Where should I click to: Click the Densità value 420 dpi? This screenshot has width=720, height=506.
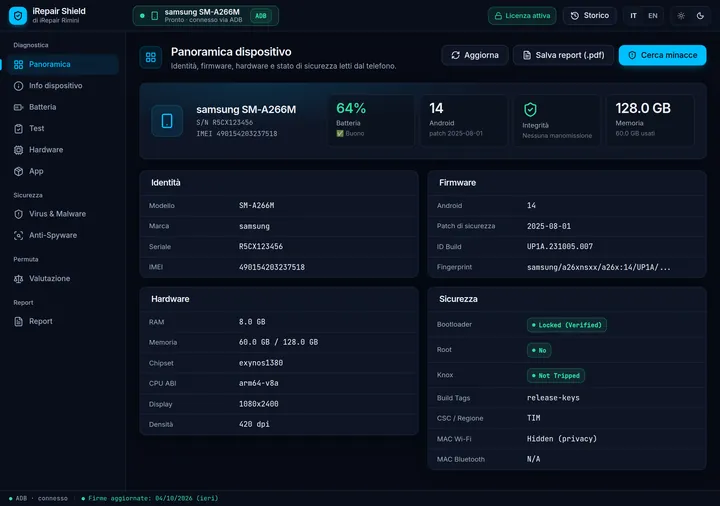[x=254, y=424]
